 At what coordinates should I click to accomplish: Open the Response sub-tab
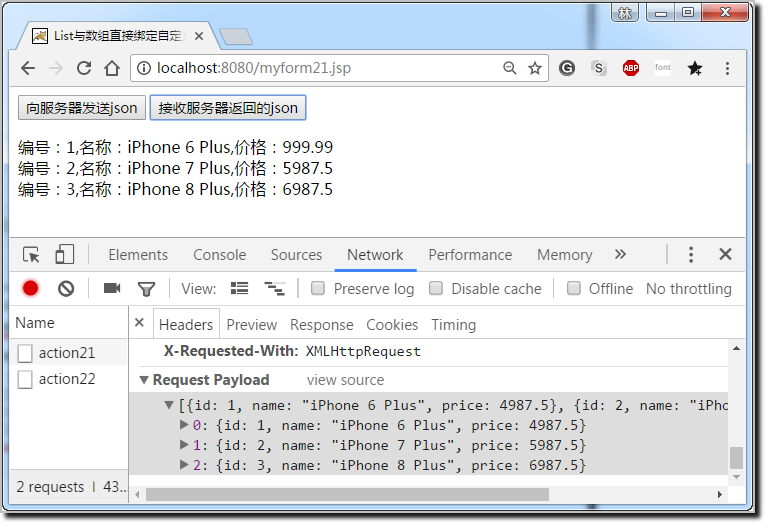(322, 324)
